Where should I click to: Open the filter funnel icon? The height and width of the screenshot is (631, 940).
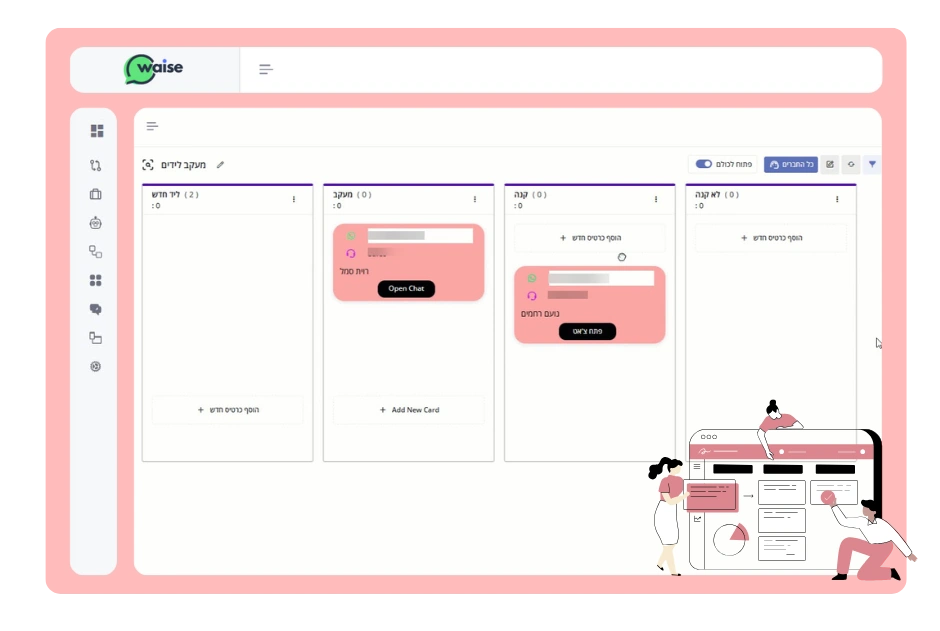pyautogui.click(x=872, y=164)
